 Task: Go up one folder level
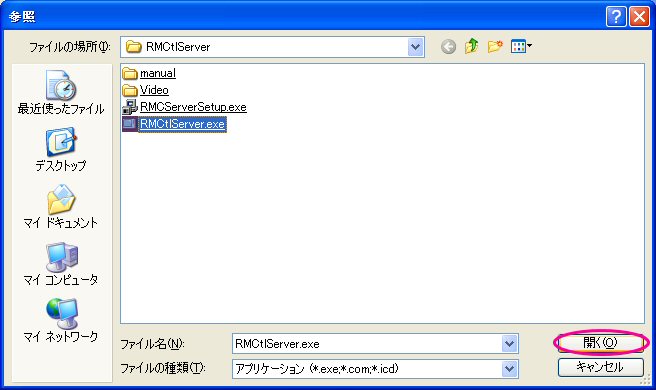click(472, 46)
